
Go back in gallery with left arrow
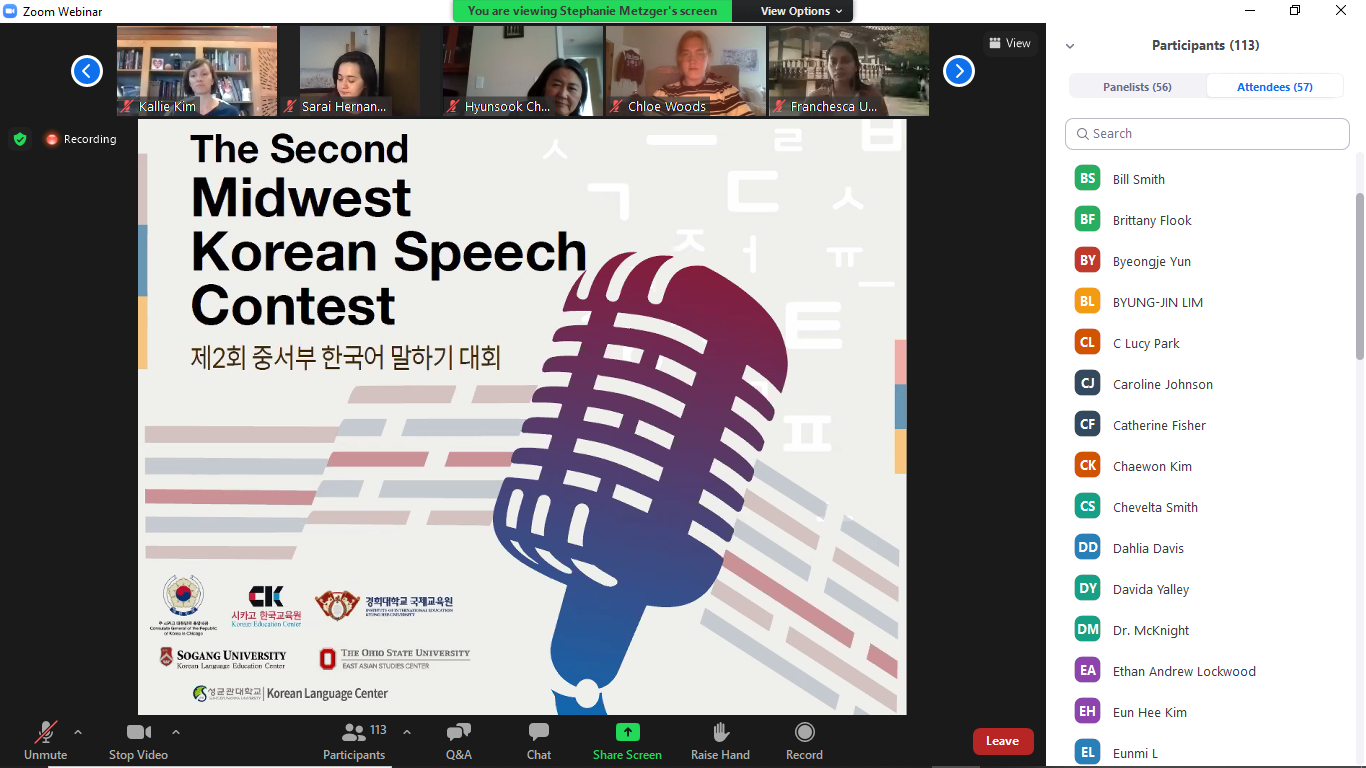coord(86,71)
